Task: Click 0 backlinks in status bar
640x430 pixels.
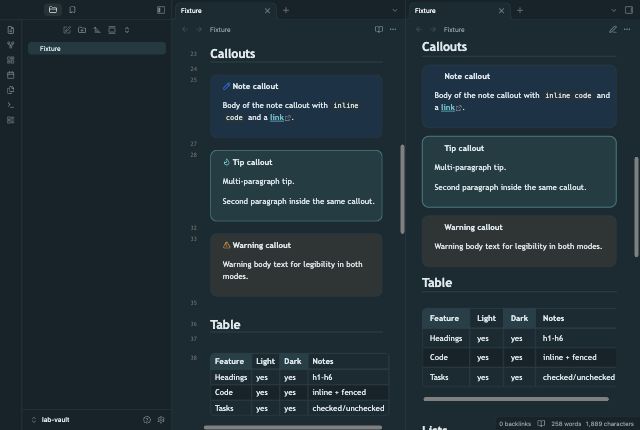Action: 515,424
